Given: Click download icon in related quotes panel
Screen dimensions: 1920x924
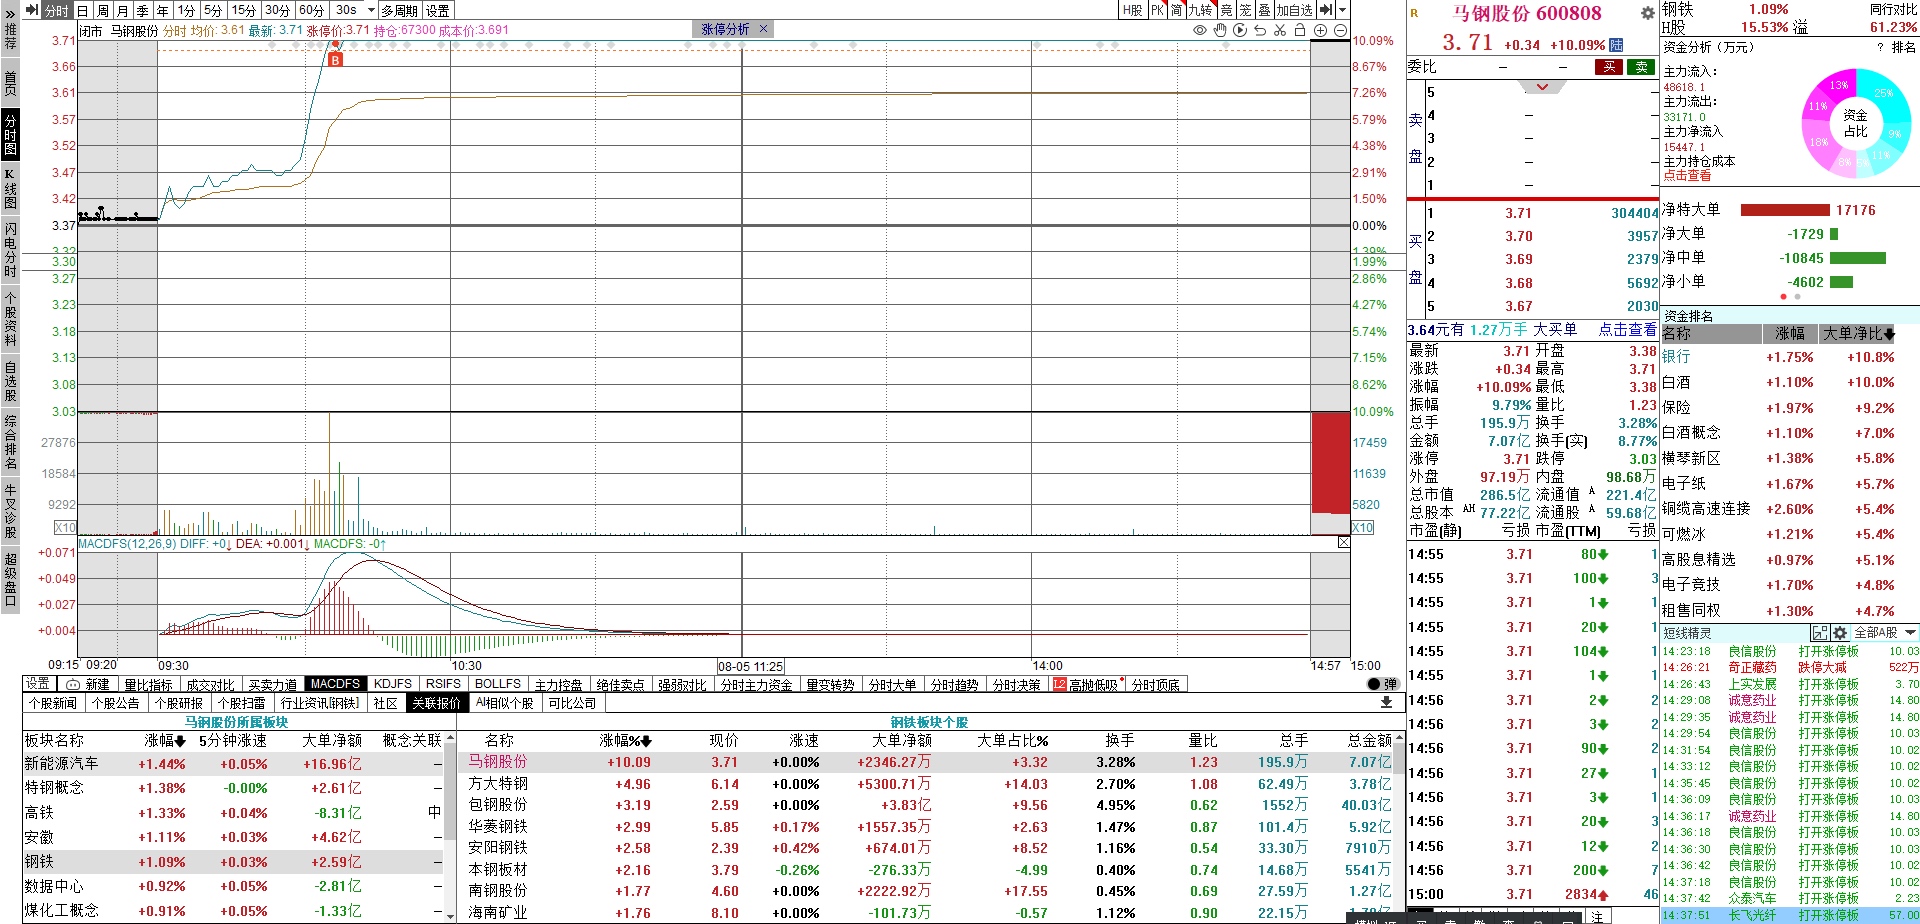Looking at the screenshot, I should pos(1386,703).
